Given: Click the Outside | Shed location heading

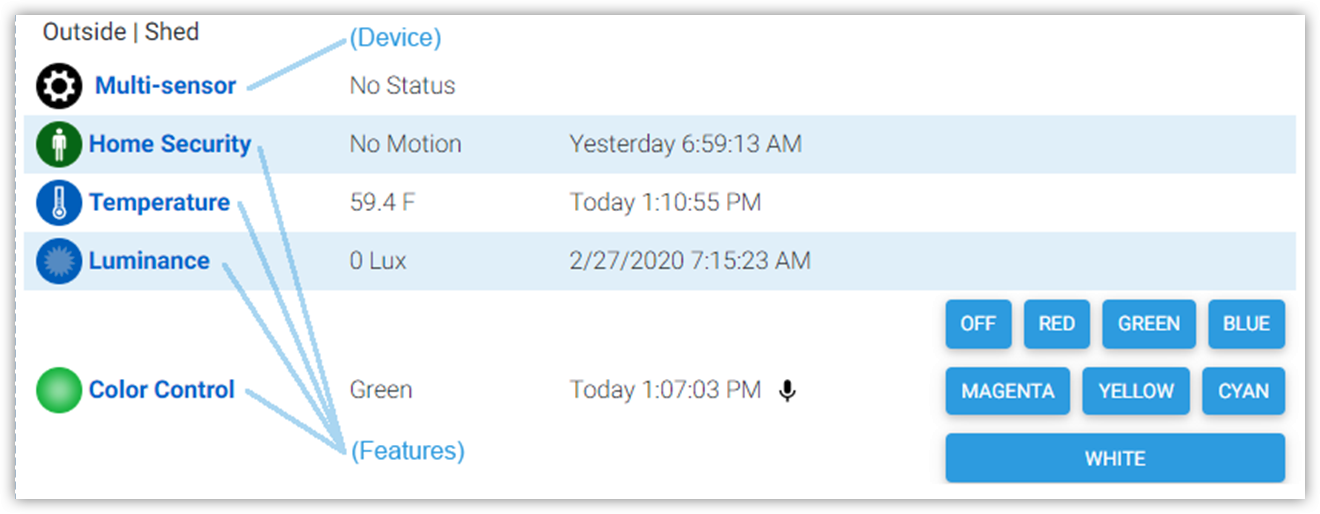Looking at the screenshot, I should pos(121,32).
